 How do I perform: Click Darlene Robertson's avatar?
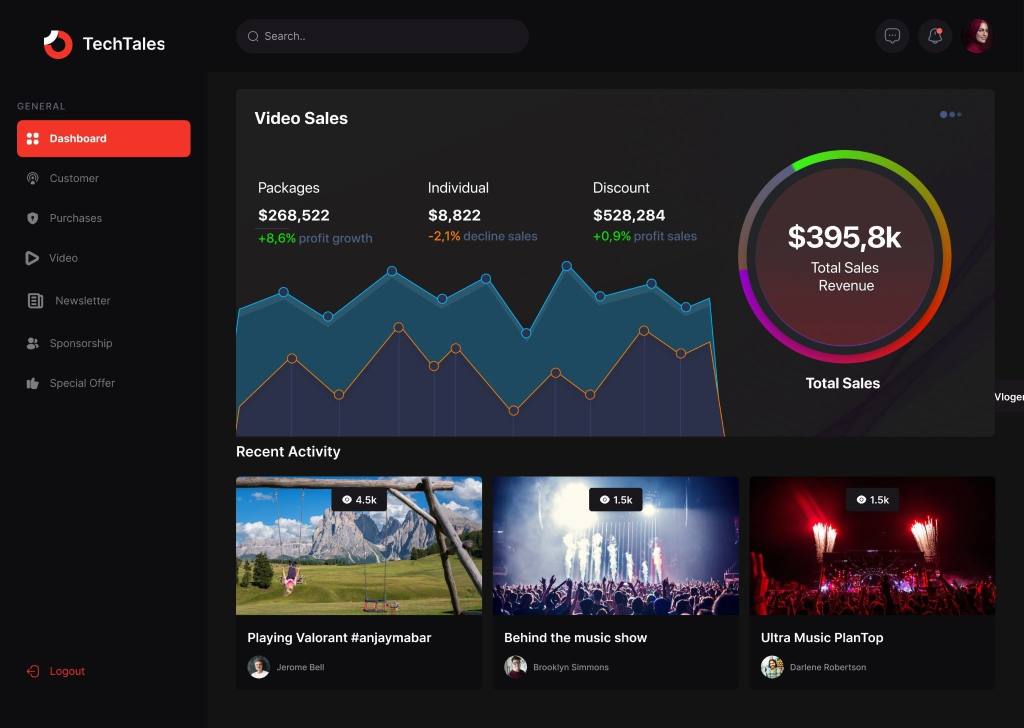pos(772,667)
